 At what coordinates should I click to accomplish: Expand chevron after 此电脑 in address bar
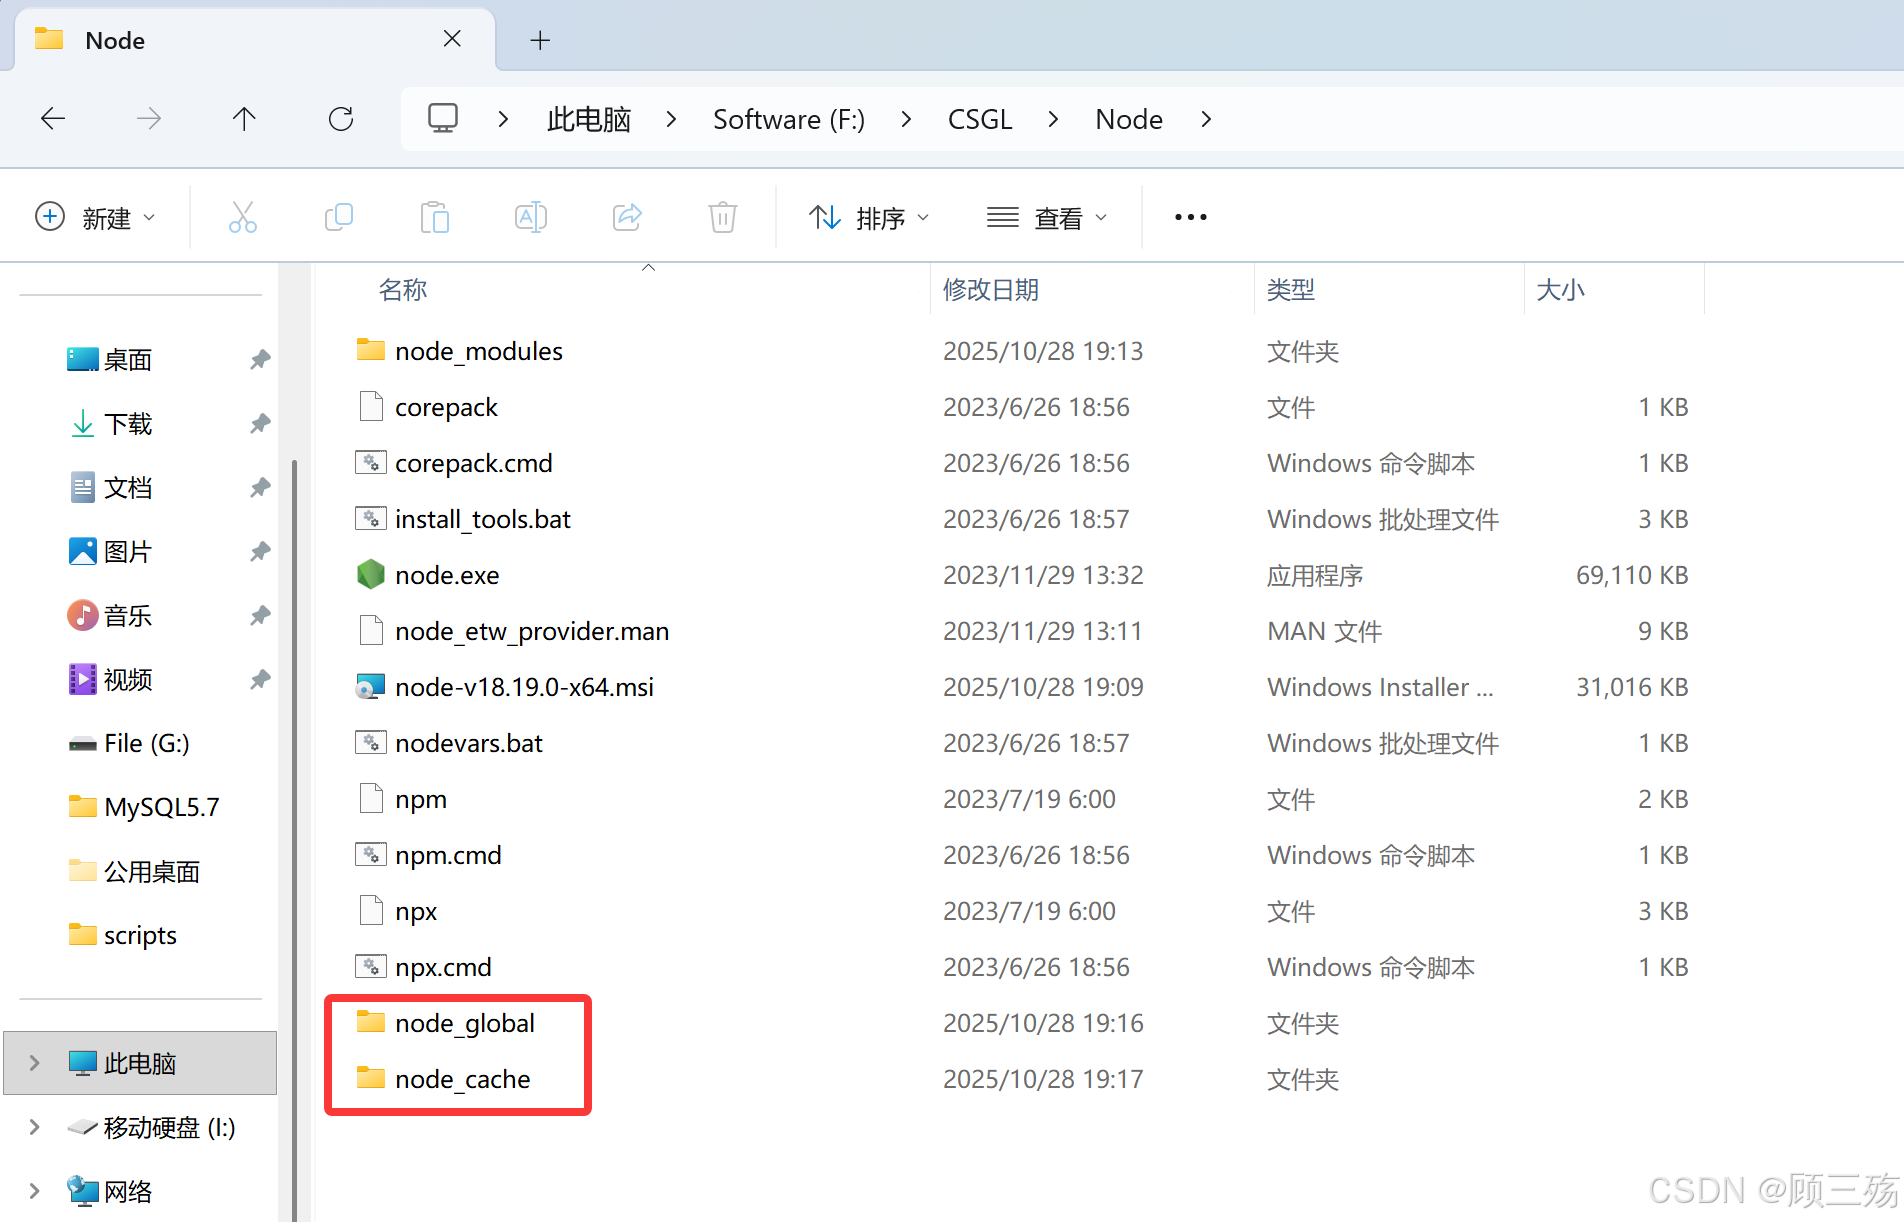click(x=671, y=119)
